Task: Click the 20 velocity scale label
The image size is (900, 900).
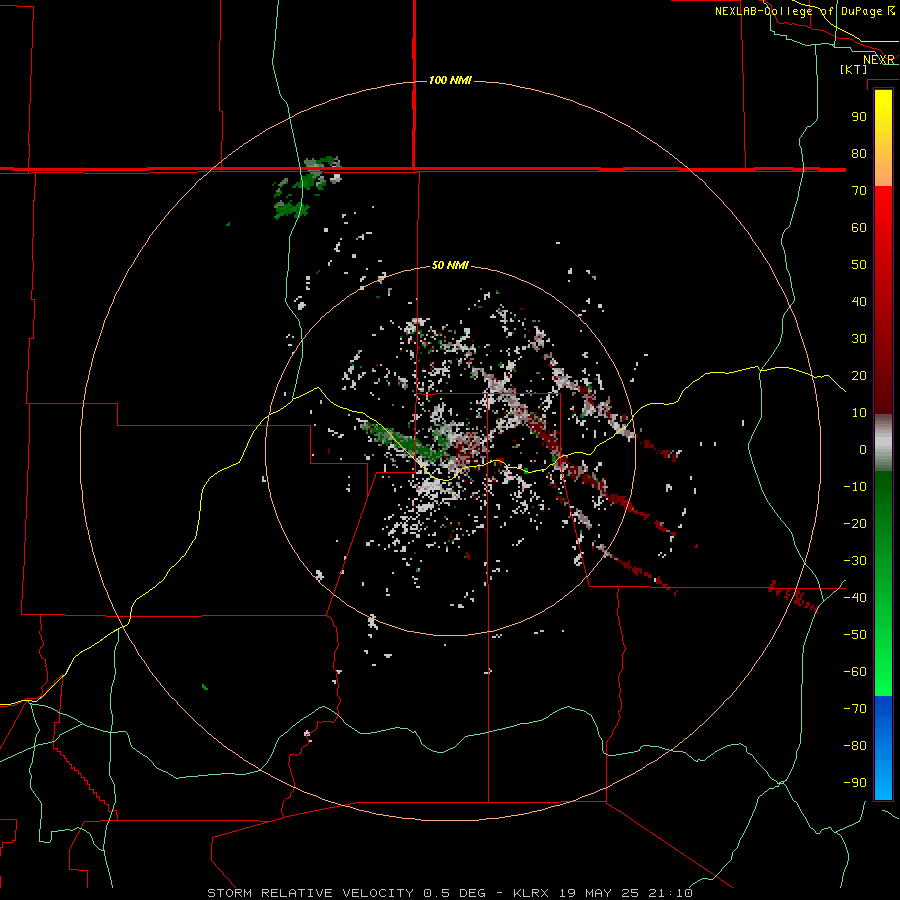Action: [859, 376]
